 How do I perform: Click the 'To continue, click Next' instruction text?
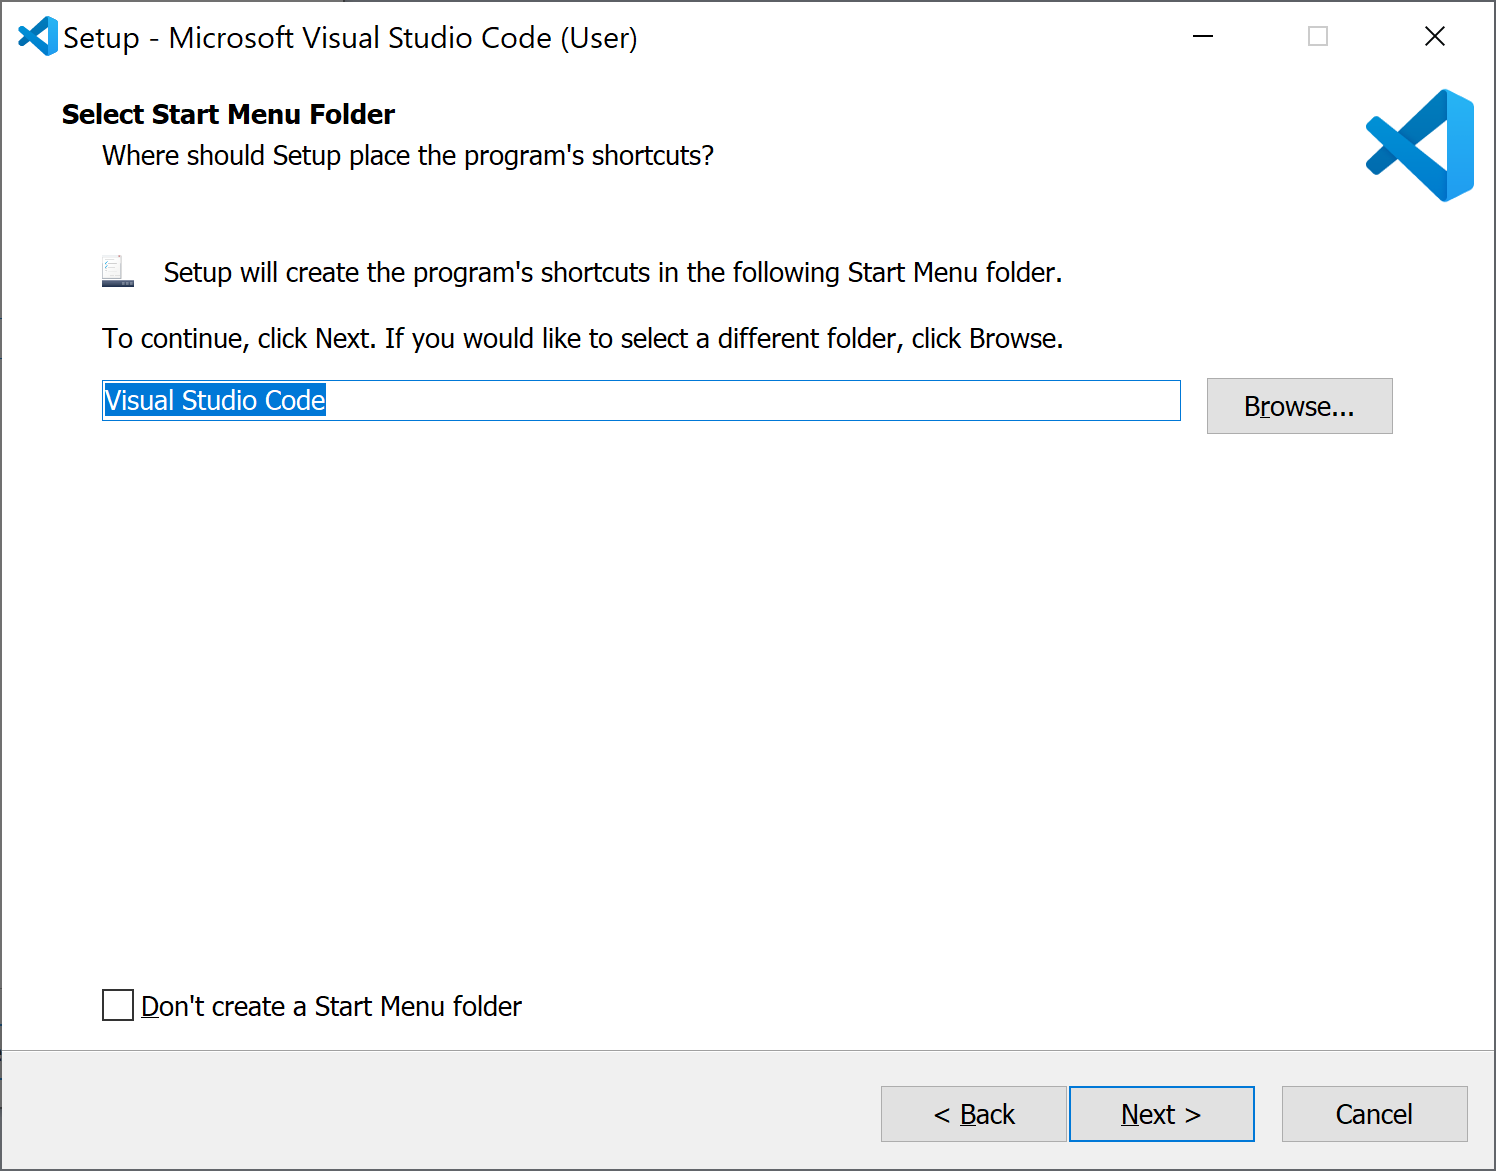pyautogui.click(x=582, y=339)
